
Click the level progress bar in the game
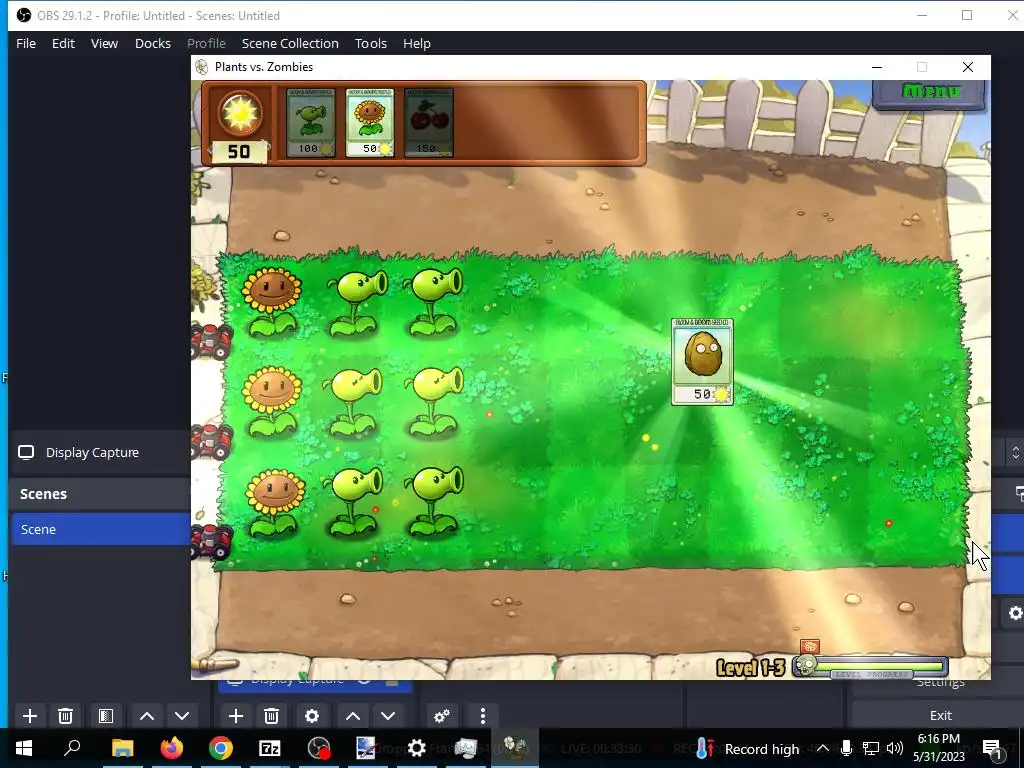pos(871,667)
